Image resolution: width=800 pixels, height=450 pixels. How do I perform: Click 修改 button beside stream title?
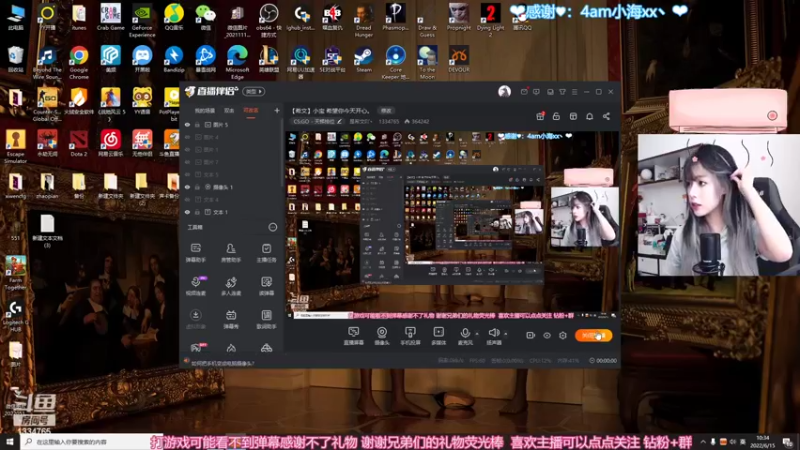pyautogui.click(x=386, y=110)
